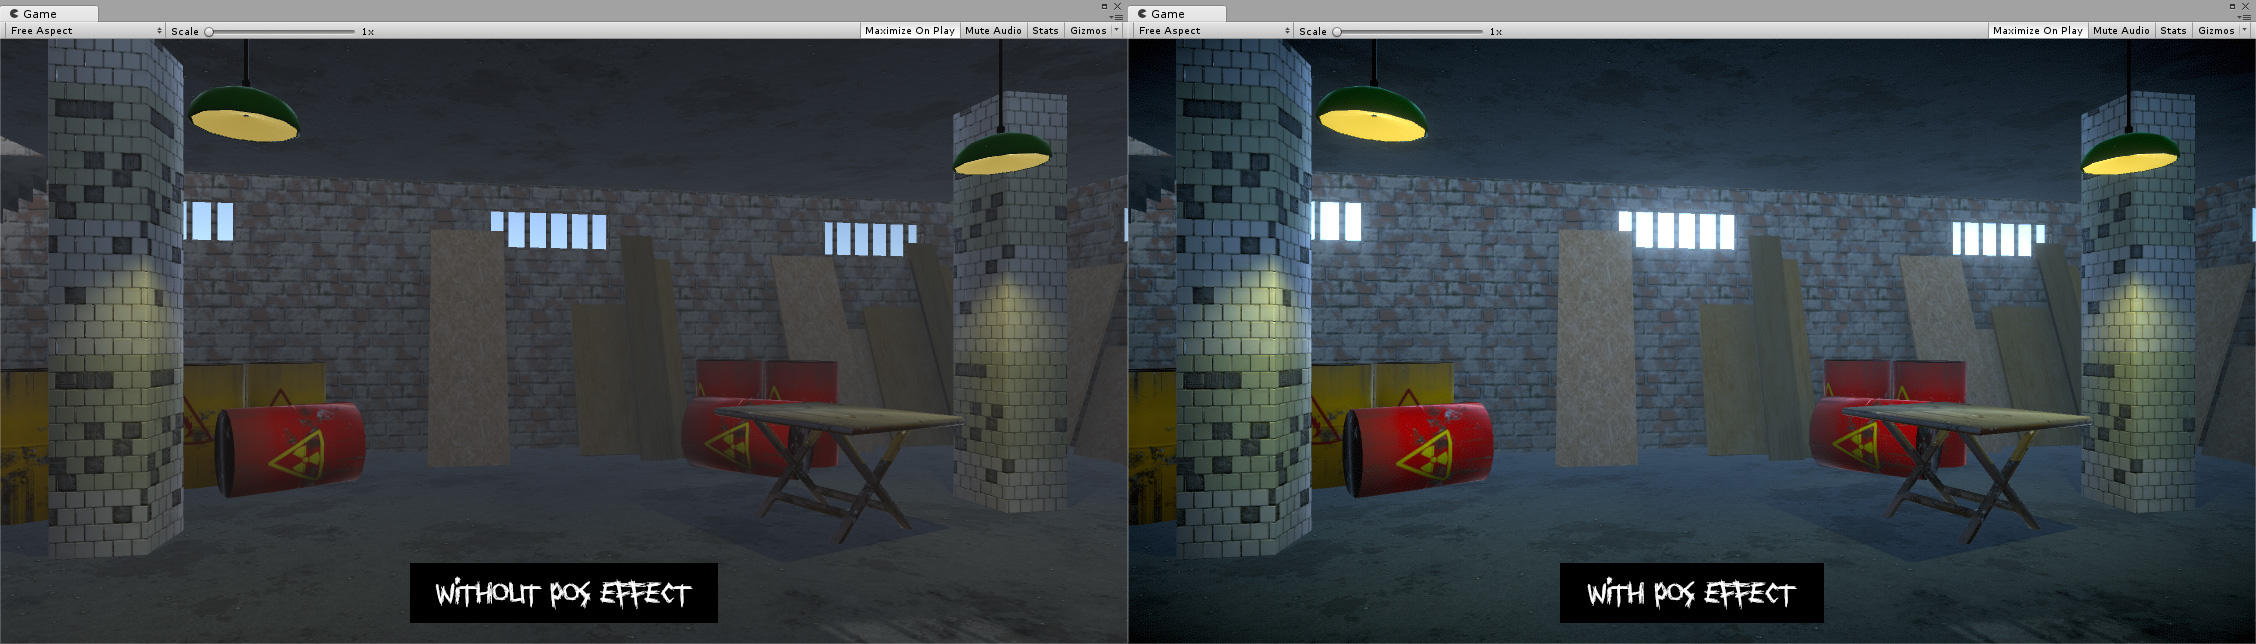Click the Scale slider in right Game view
The width and height of the screenshot is (2256, 644).
[x=1409, y=31]
